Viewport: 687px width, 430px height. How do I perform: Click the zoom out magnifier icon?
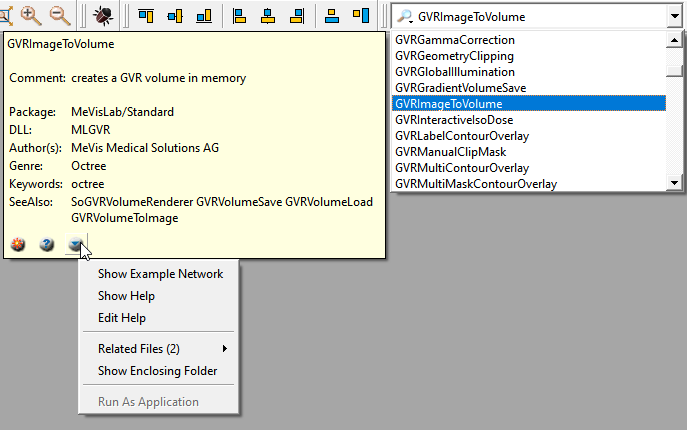pyautogui.click(x=59, y=15)
